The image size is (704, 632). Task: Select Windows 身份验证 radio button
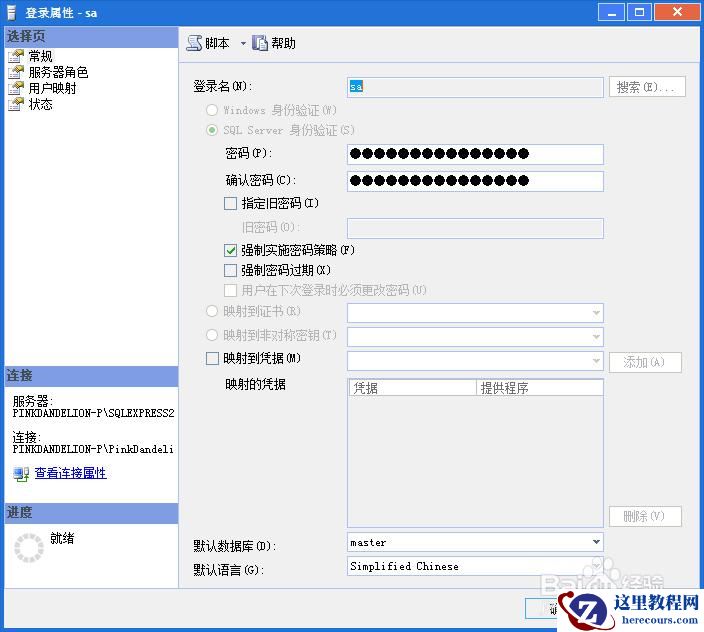tap(212, 110)
